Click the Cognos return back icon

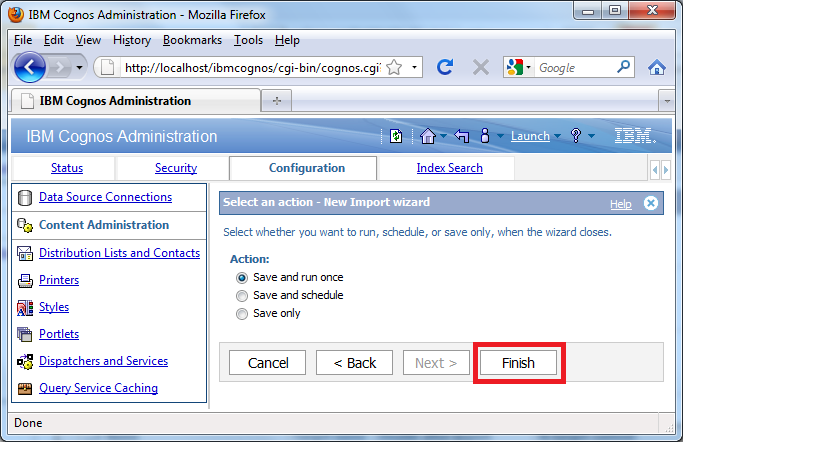[x=462, y=136]
